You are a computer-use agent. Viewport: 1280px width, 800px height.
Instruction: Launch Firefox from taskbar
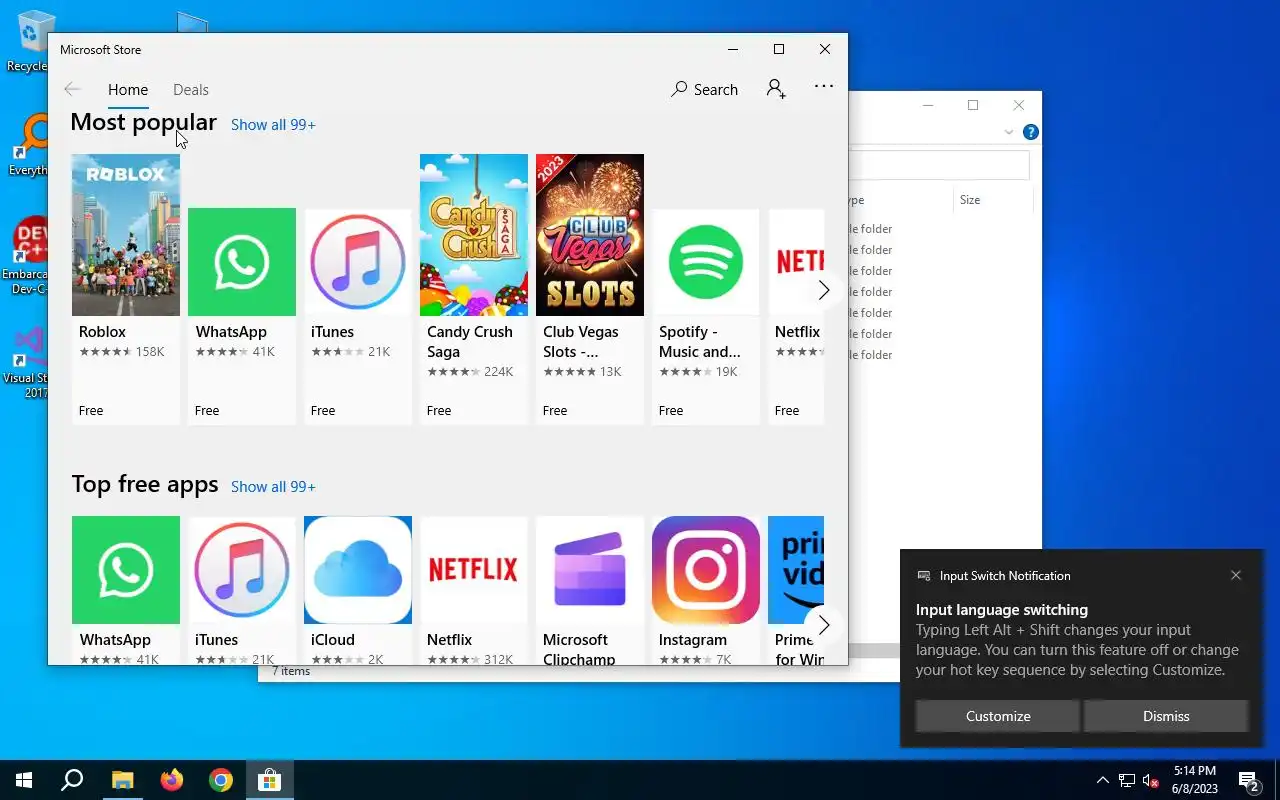coord(172,780)
